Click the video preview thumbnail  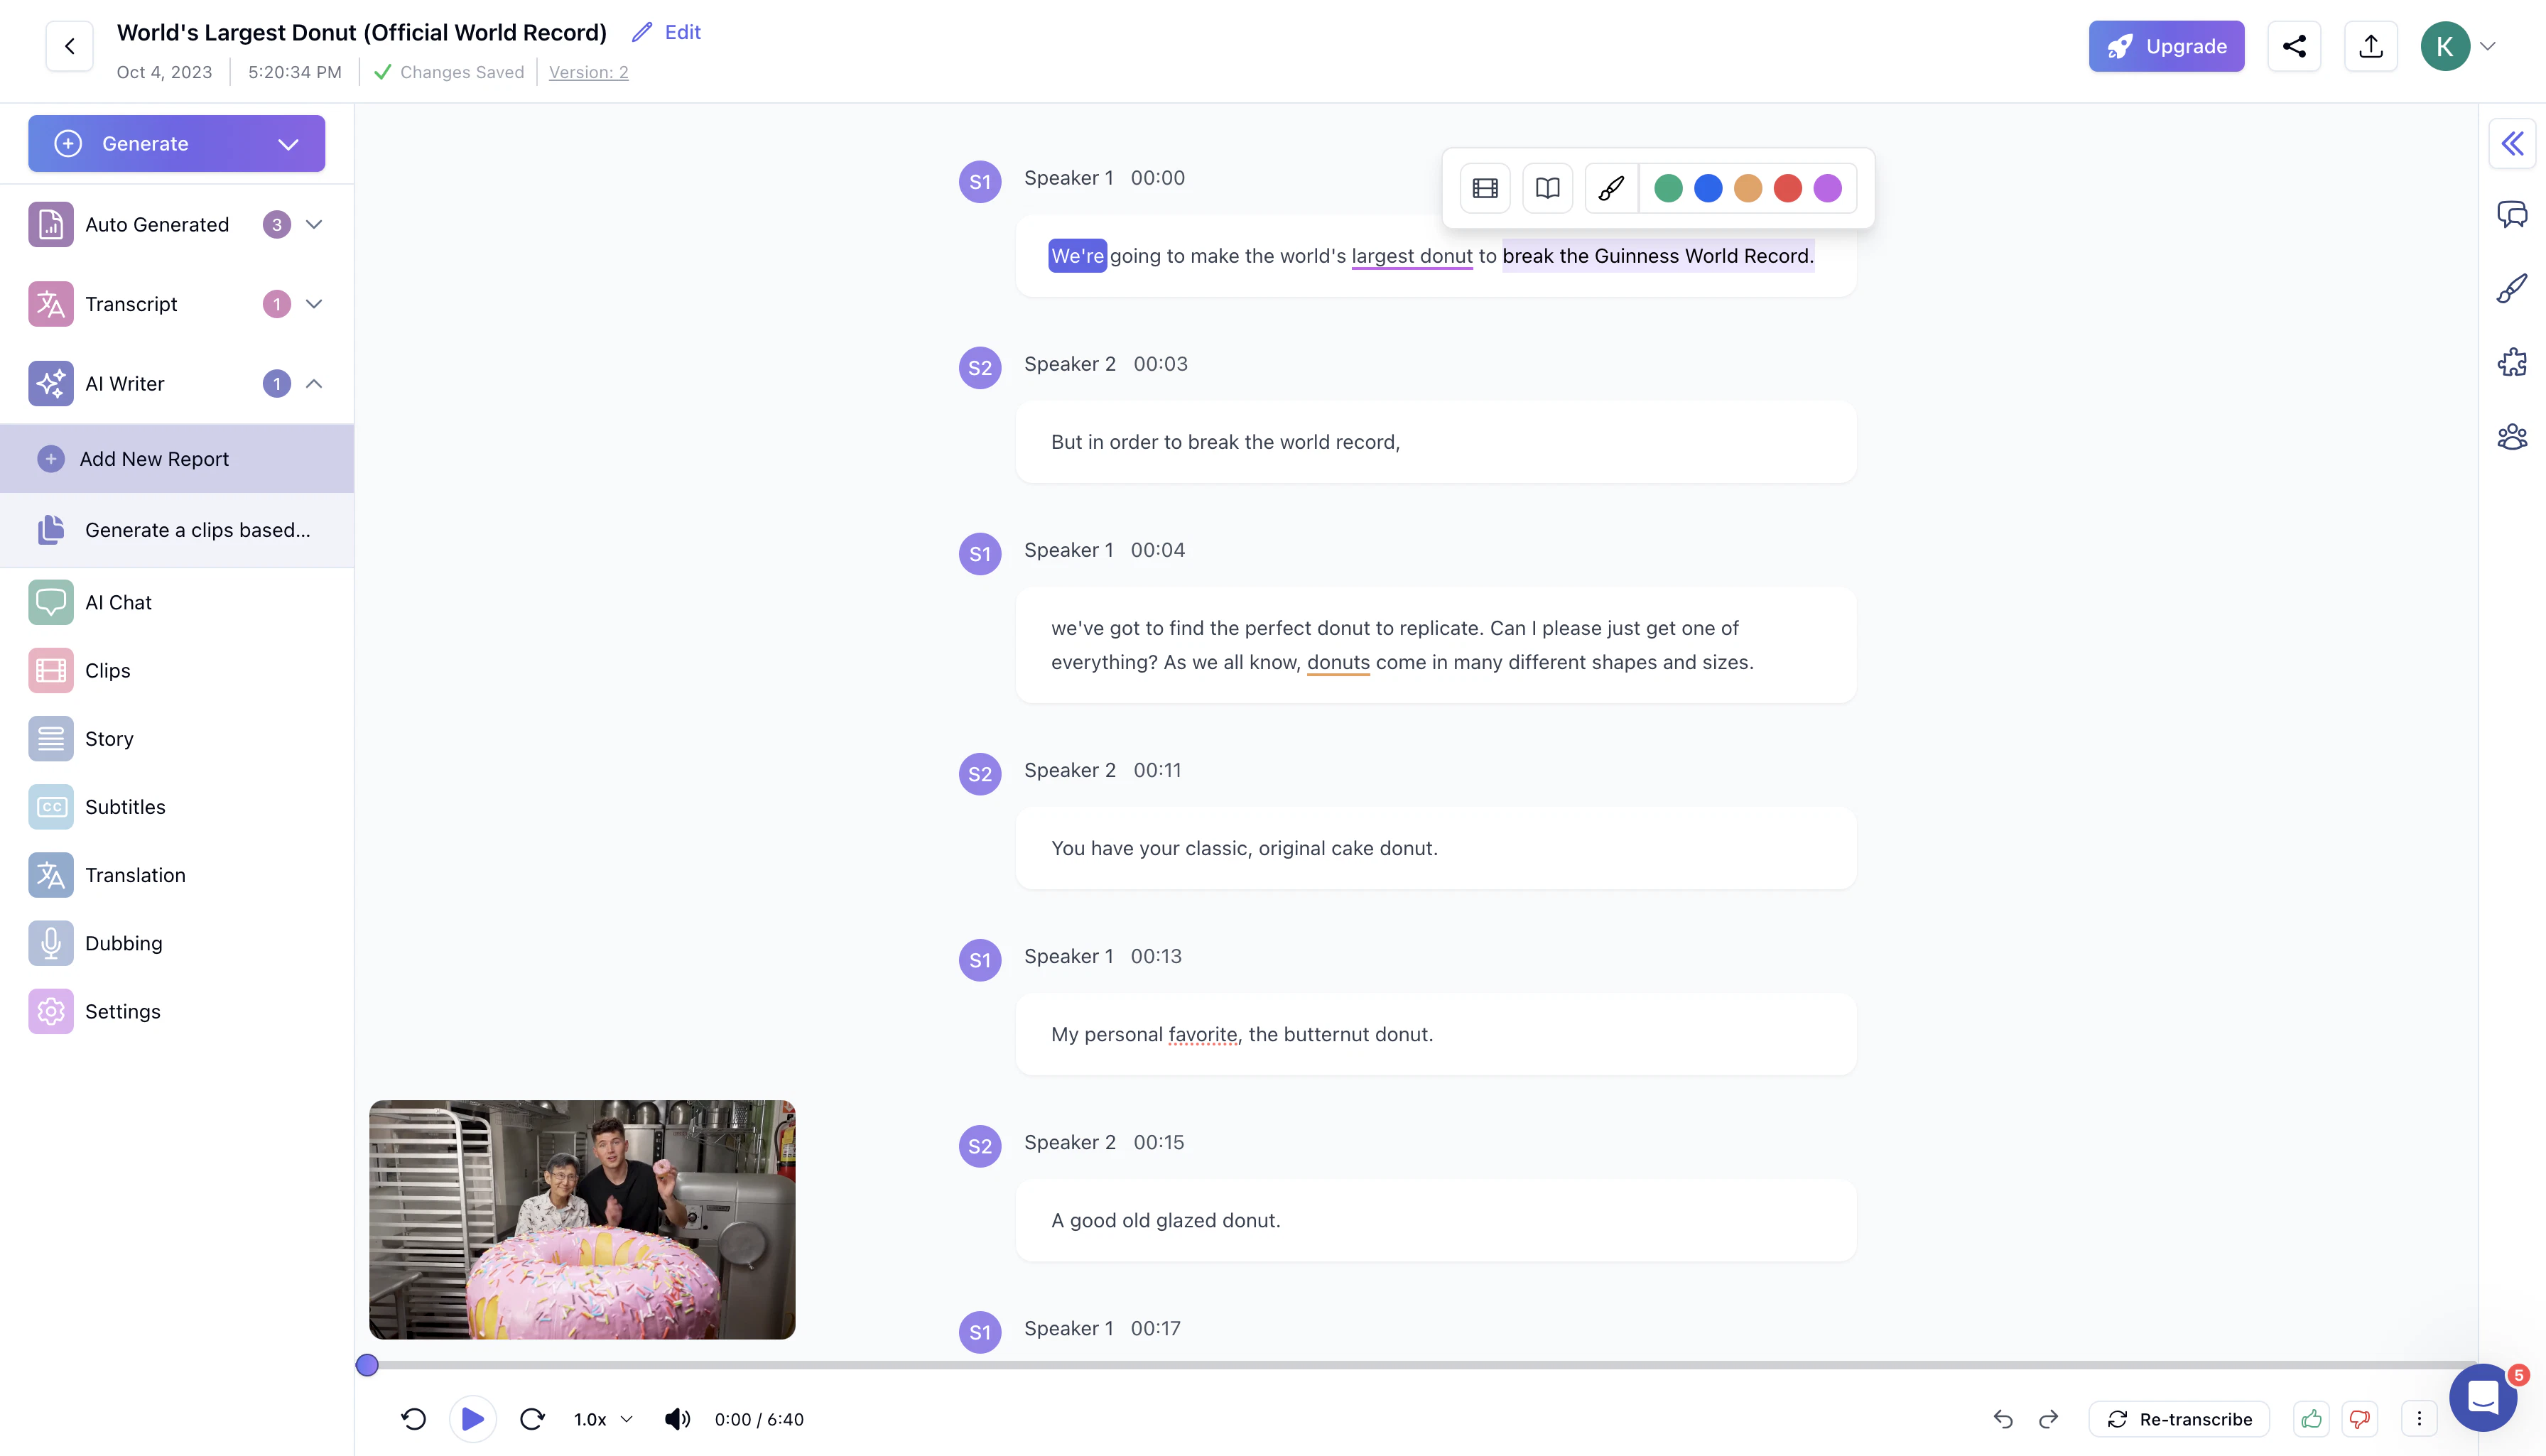coord(582,1219)
